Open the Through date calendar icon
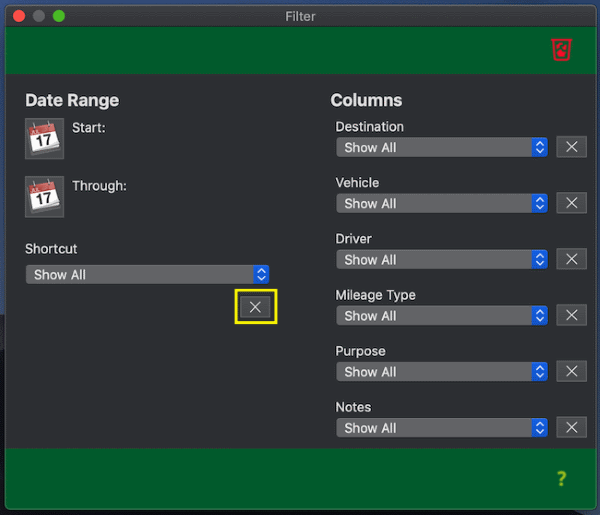Screen dimensions: 600x515 (x=44, y=197)
